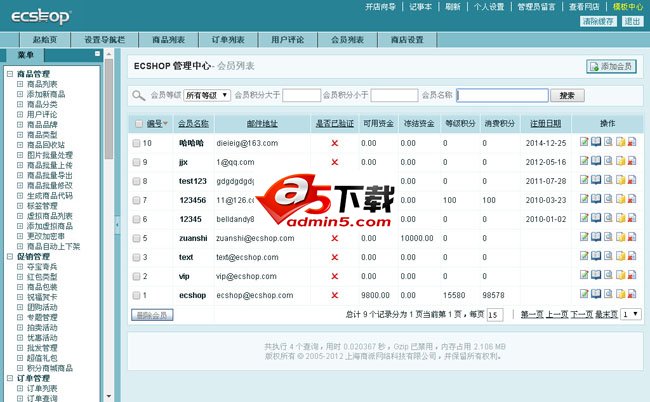This screenshot has width=650, height=402.
Task: Click the 添加会员 button
Action: pos(611,66)
